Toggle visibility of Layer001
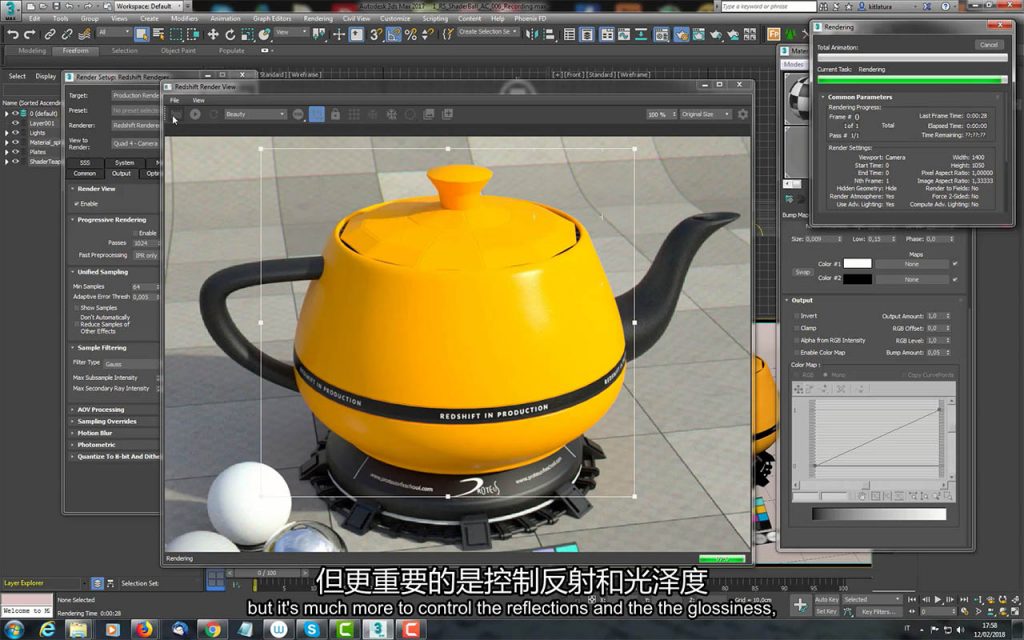 pyautogui.click(x=16, y=123)
